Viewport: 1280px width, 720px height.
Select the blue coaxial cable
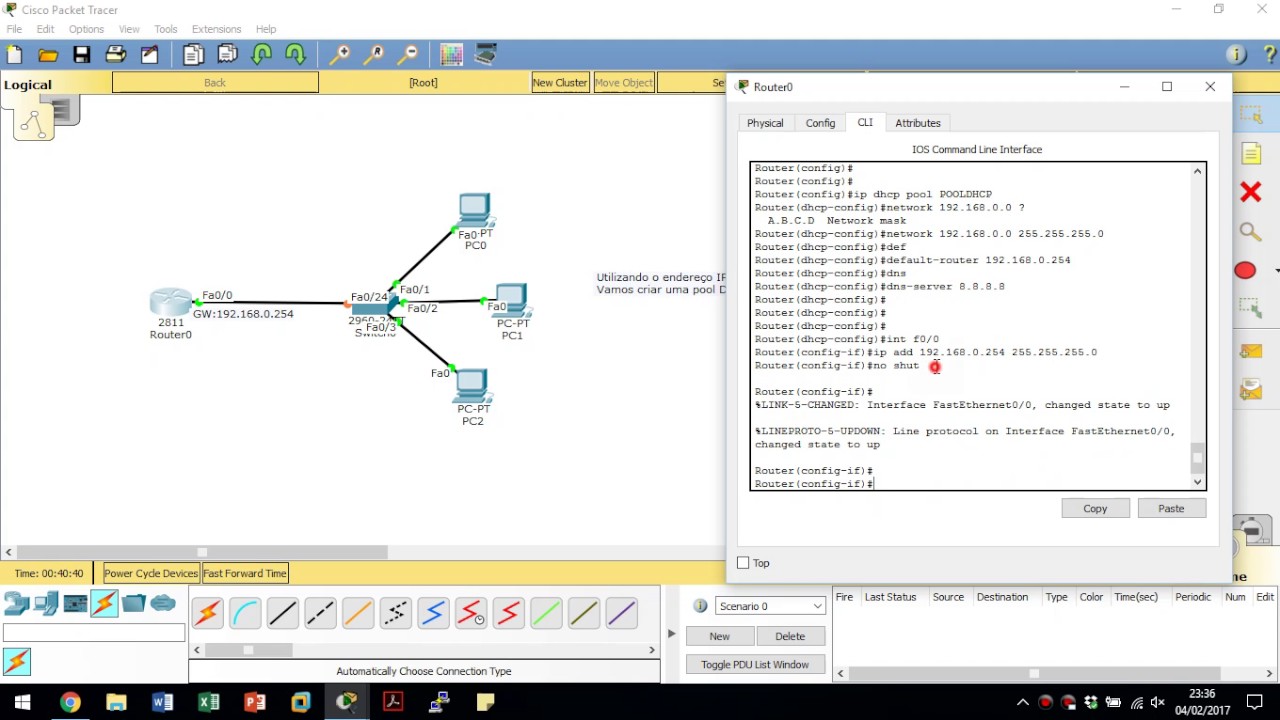pyautogui.click(x=433, y=613)
